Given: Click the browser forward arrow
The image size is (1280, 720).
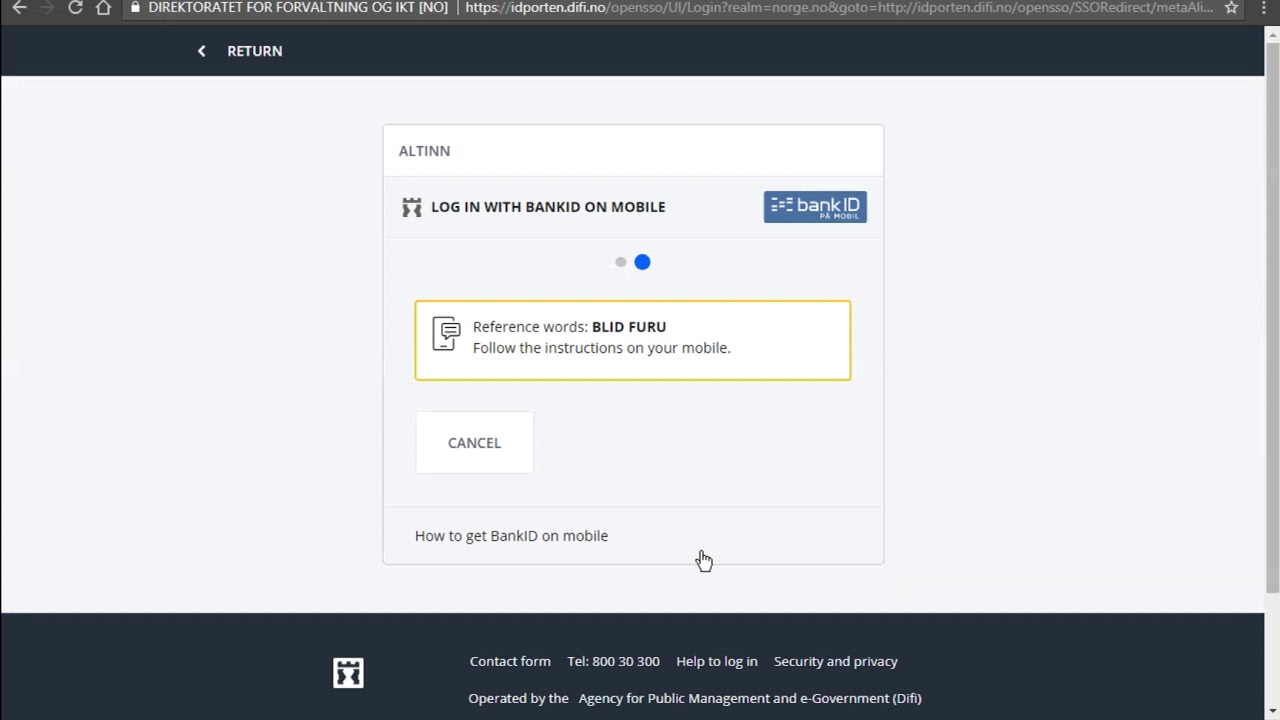Looking at the screenshot, I should click(46, 7).
